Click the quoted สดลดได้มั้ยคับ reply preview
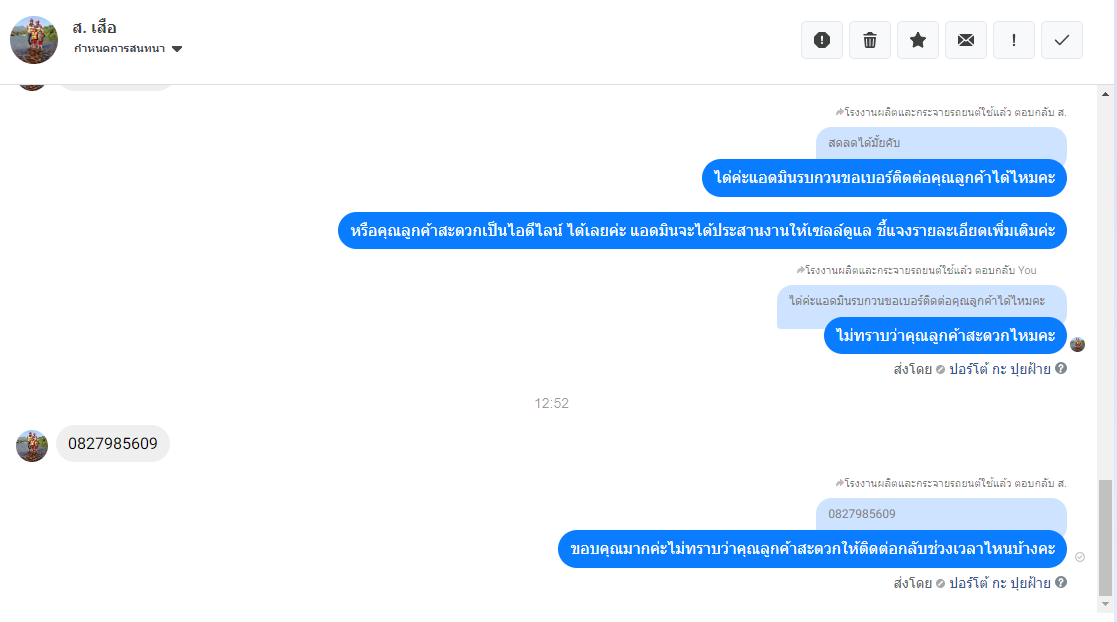This screenshot has height=622, width=1117. click(x=941, y=142)
